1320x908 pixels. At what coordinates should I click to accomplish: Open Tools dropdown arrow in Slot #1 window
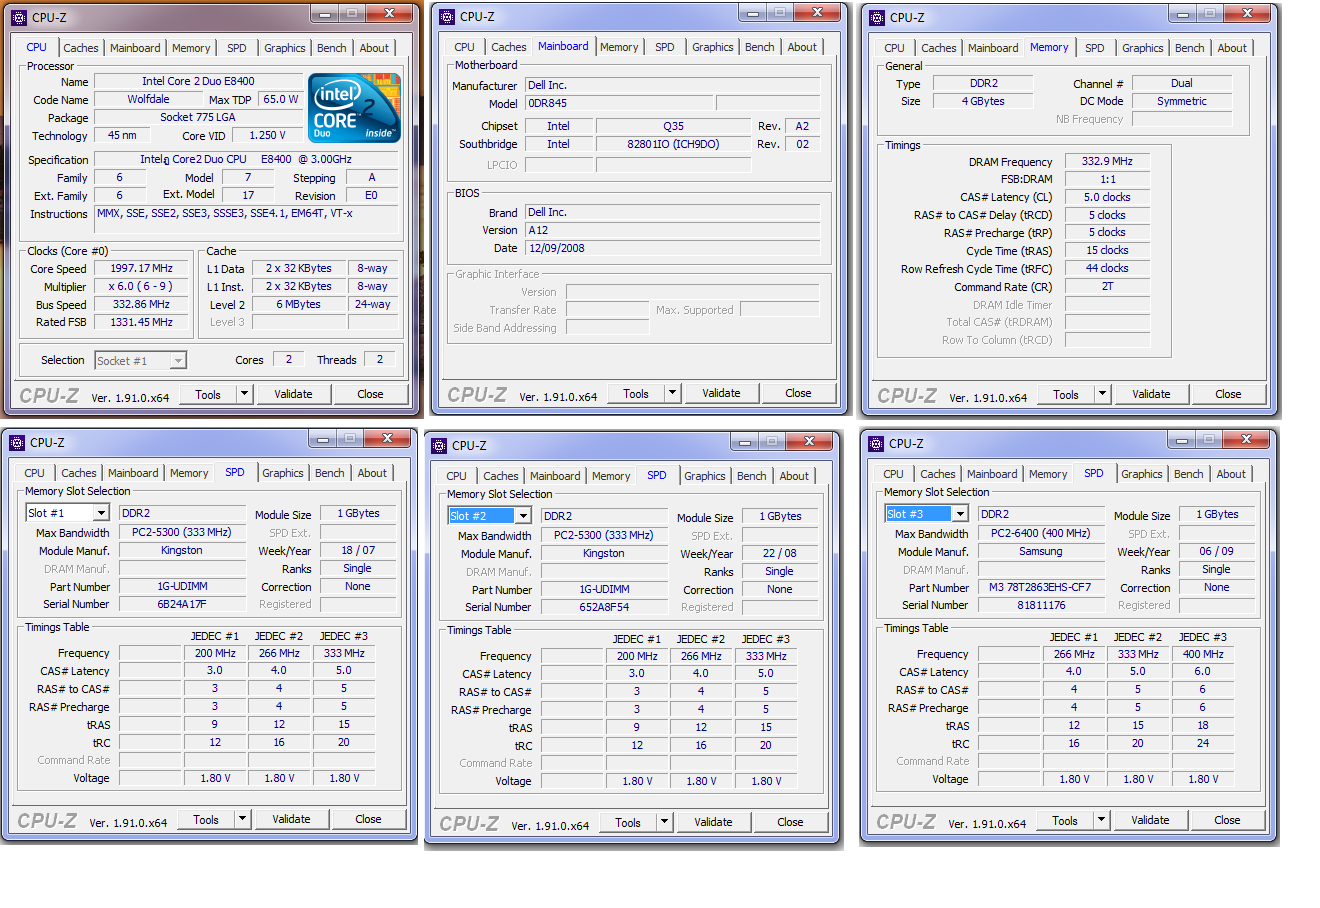click(242, 819)
